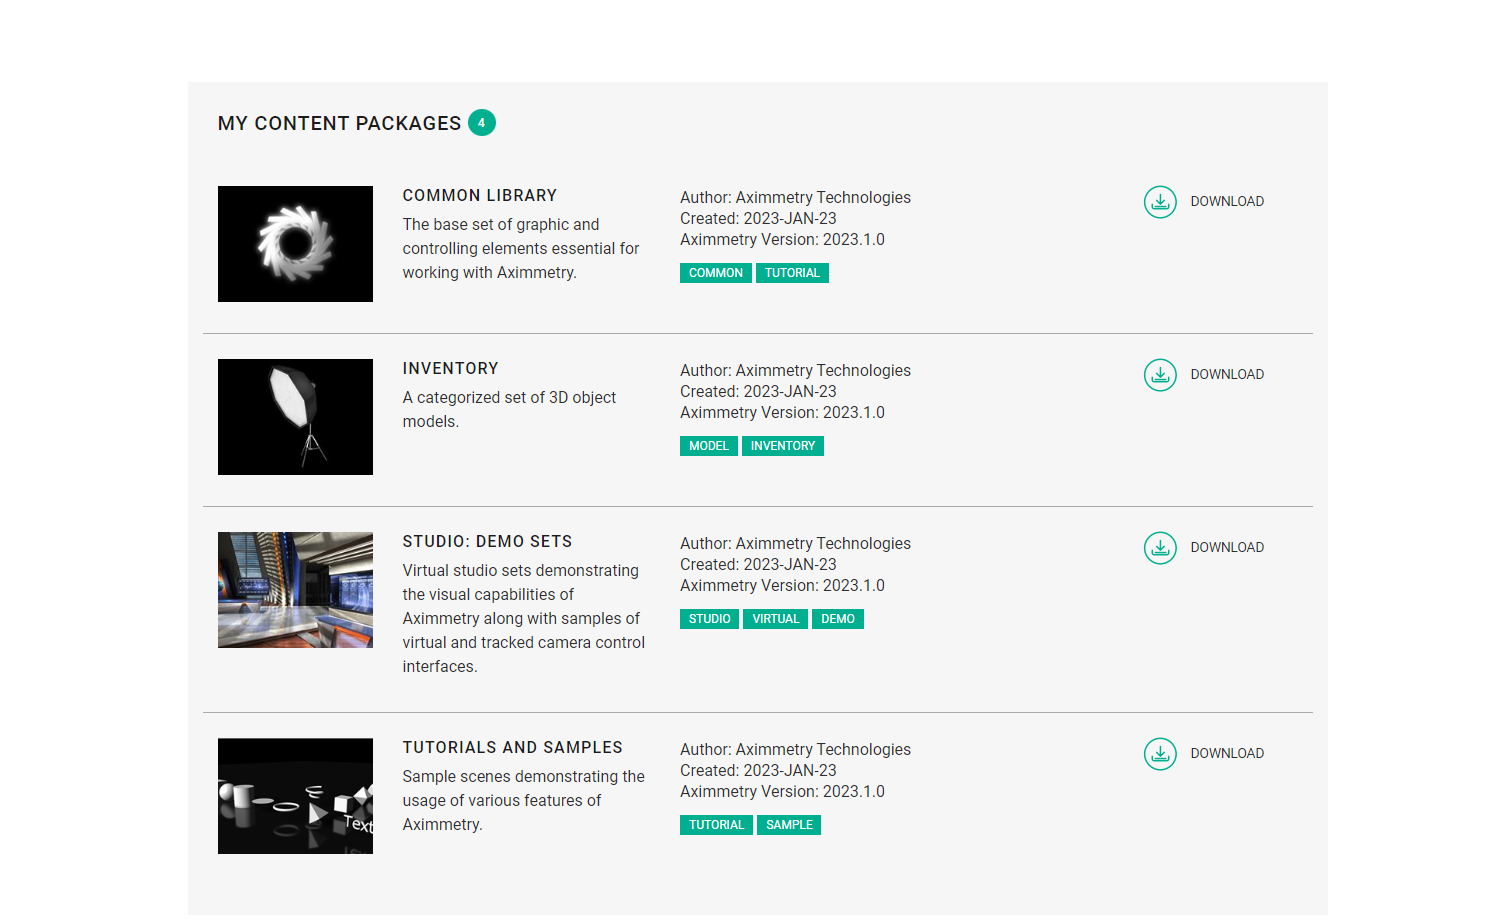Screen dimensions: 1496x923
Task: Click Created date in Inventory row
Action: point(758,392)
